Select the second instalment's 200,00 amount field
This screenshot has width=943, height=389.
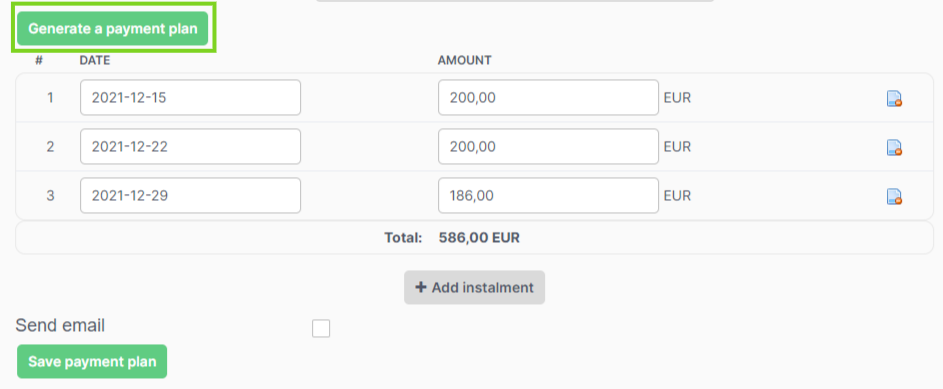coord(548,146)
